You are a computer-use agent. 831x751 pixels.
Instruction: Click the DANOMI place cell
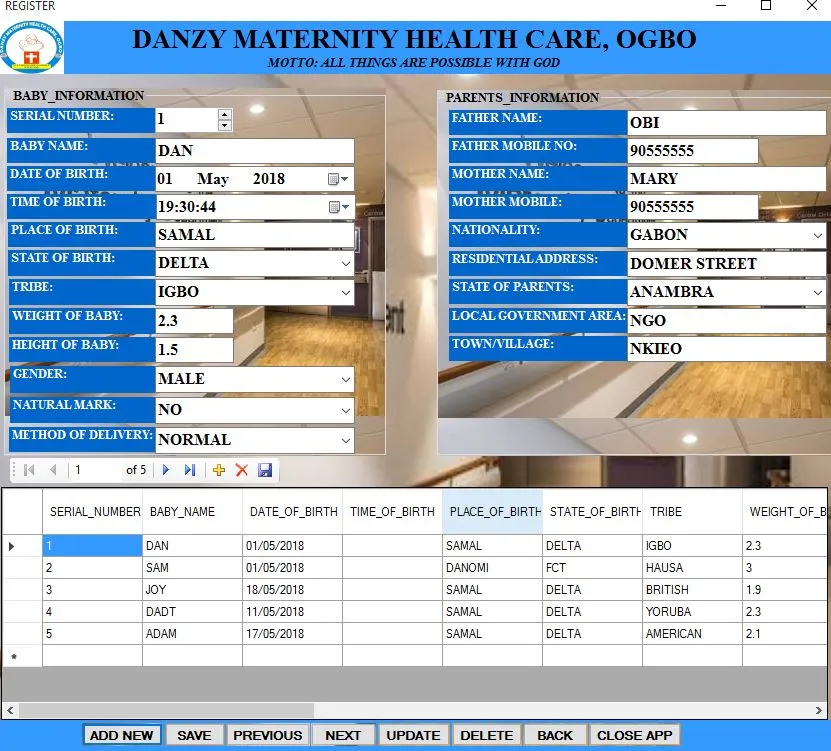492,568
